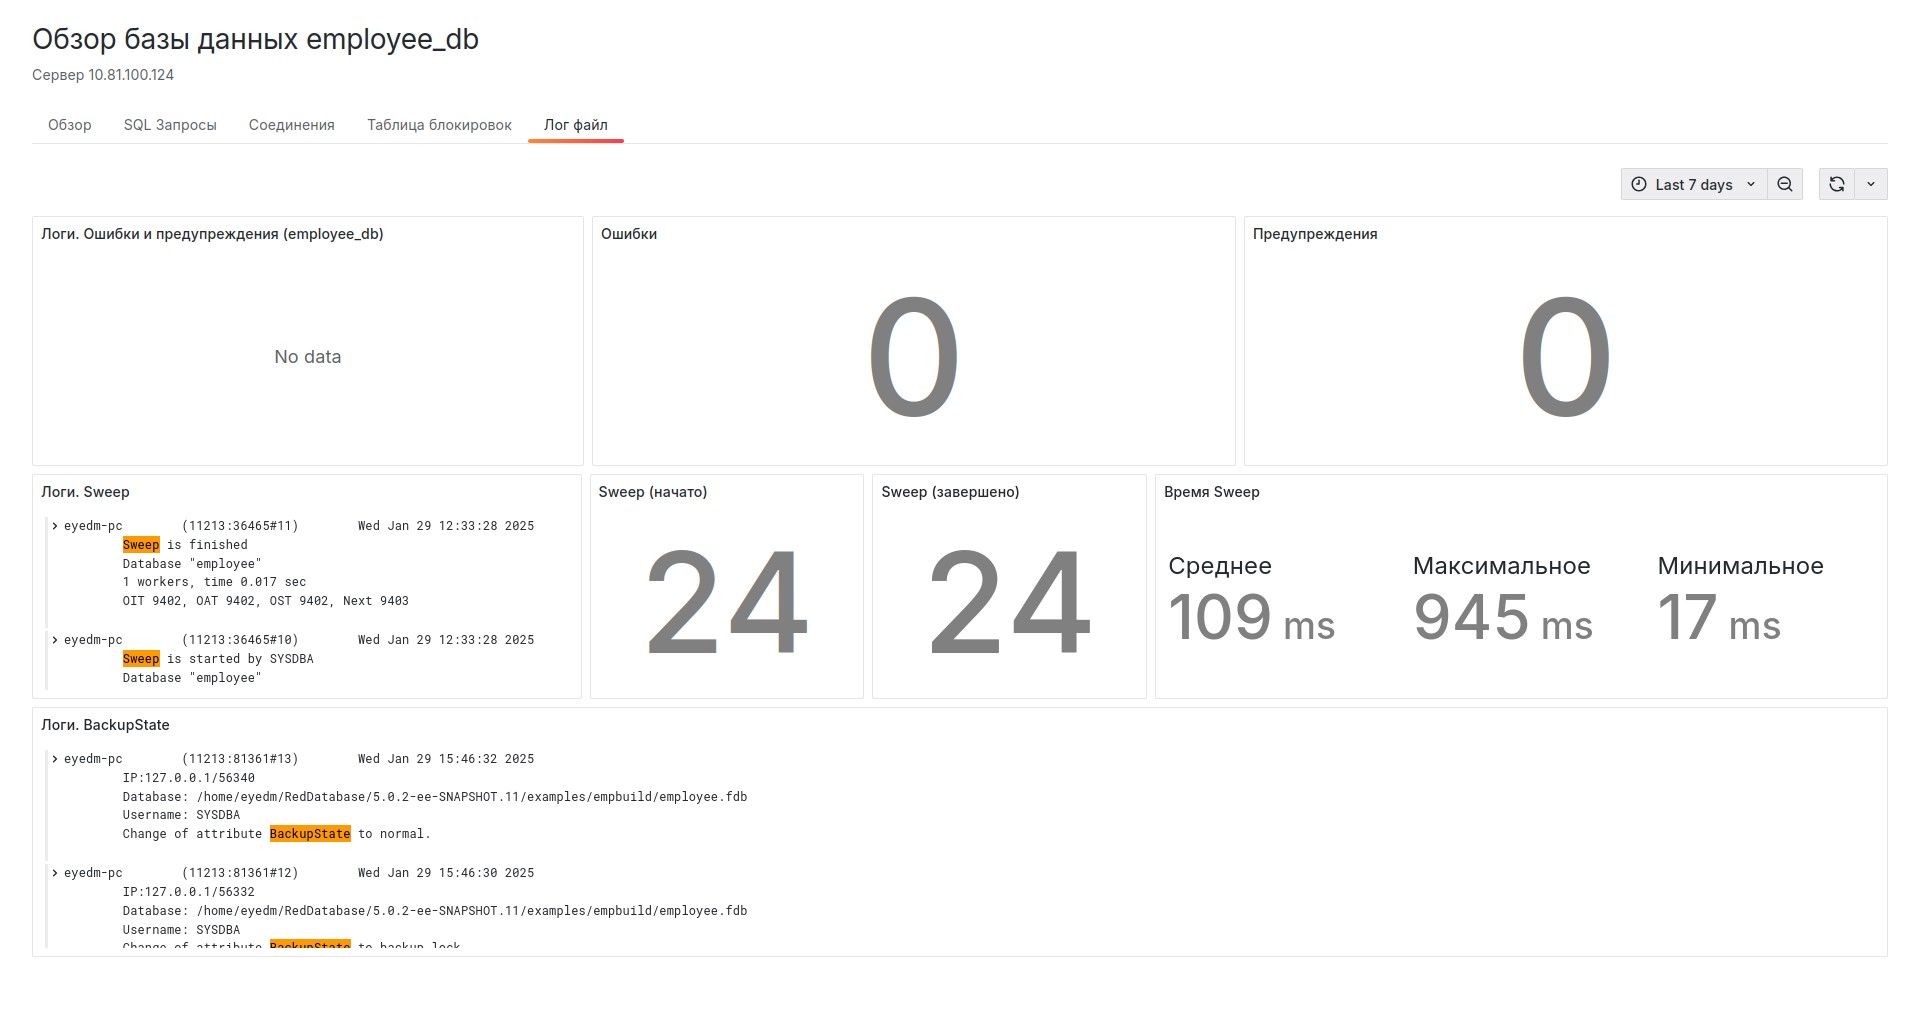
Task: Click the Время Sweep panel title
Action: coord(1211,492)
